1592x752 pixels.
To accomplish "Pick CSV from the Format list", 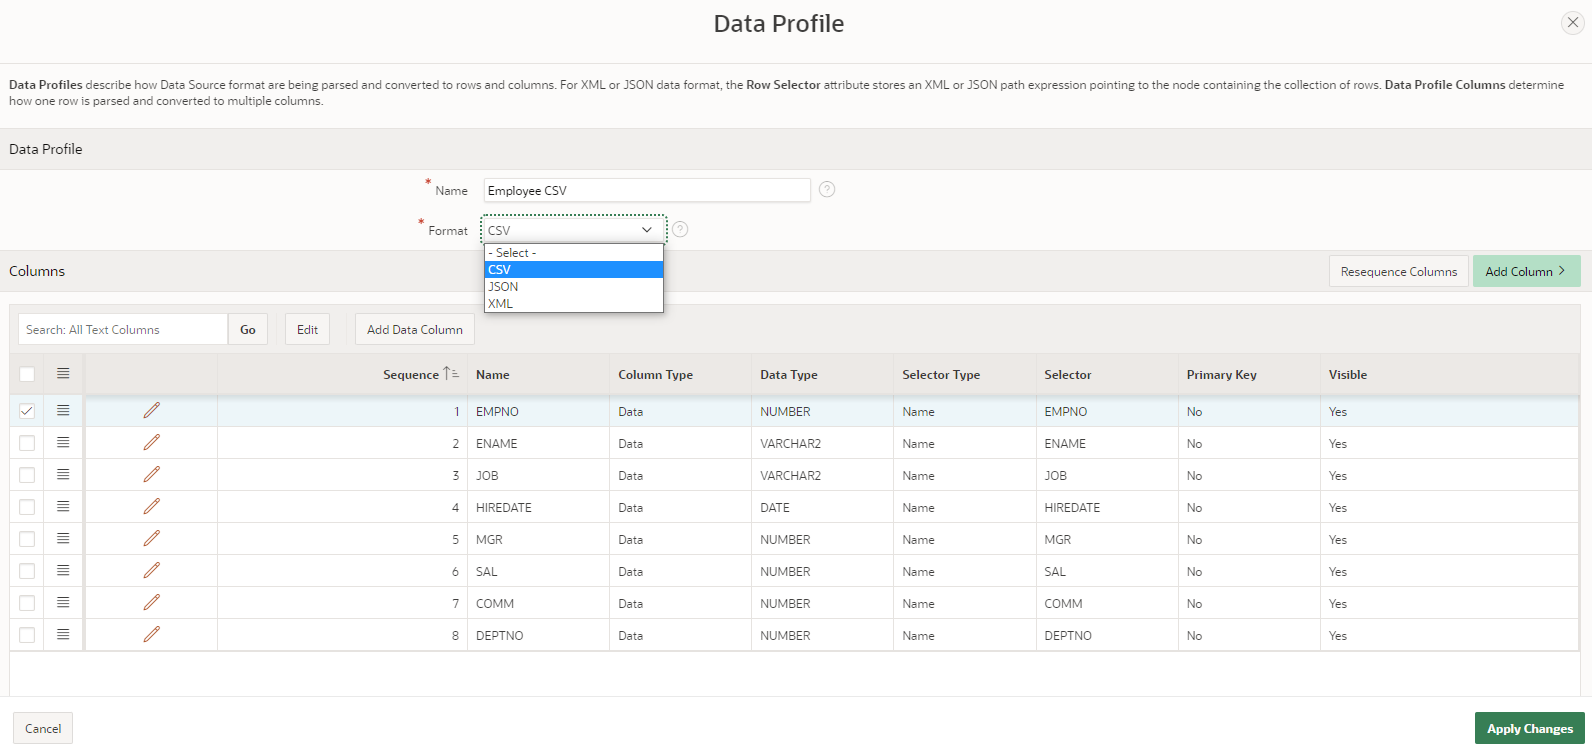I will (x=574, y=270).
